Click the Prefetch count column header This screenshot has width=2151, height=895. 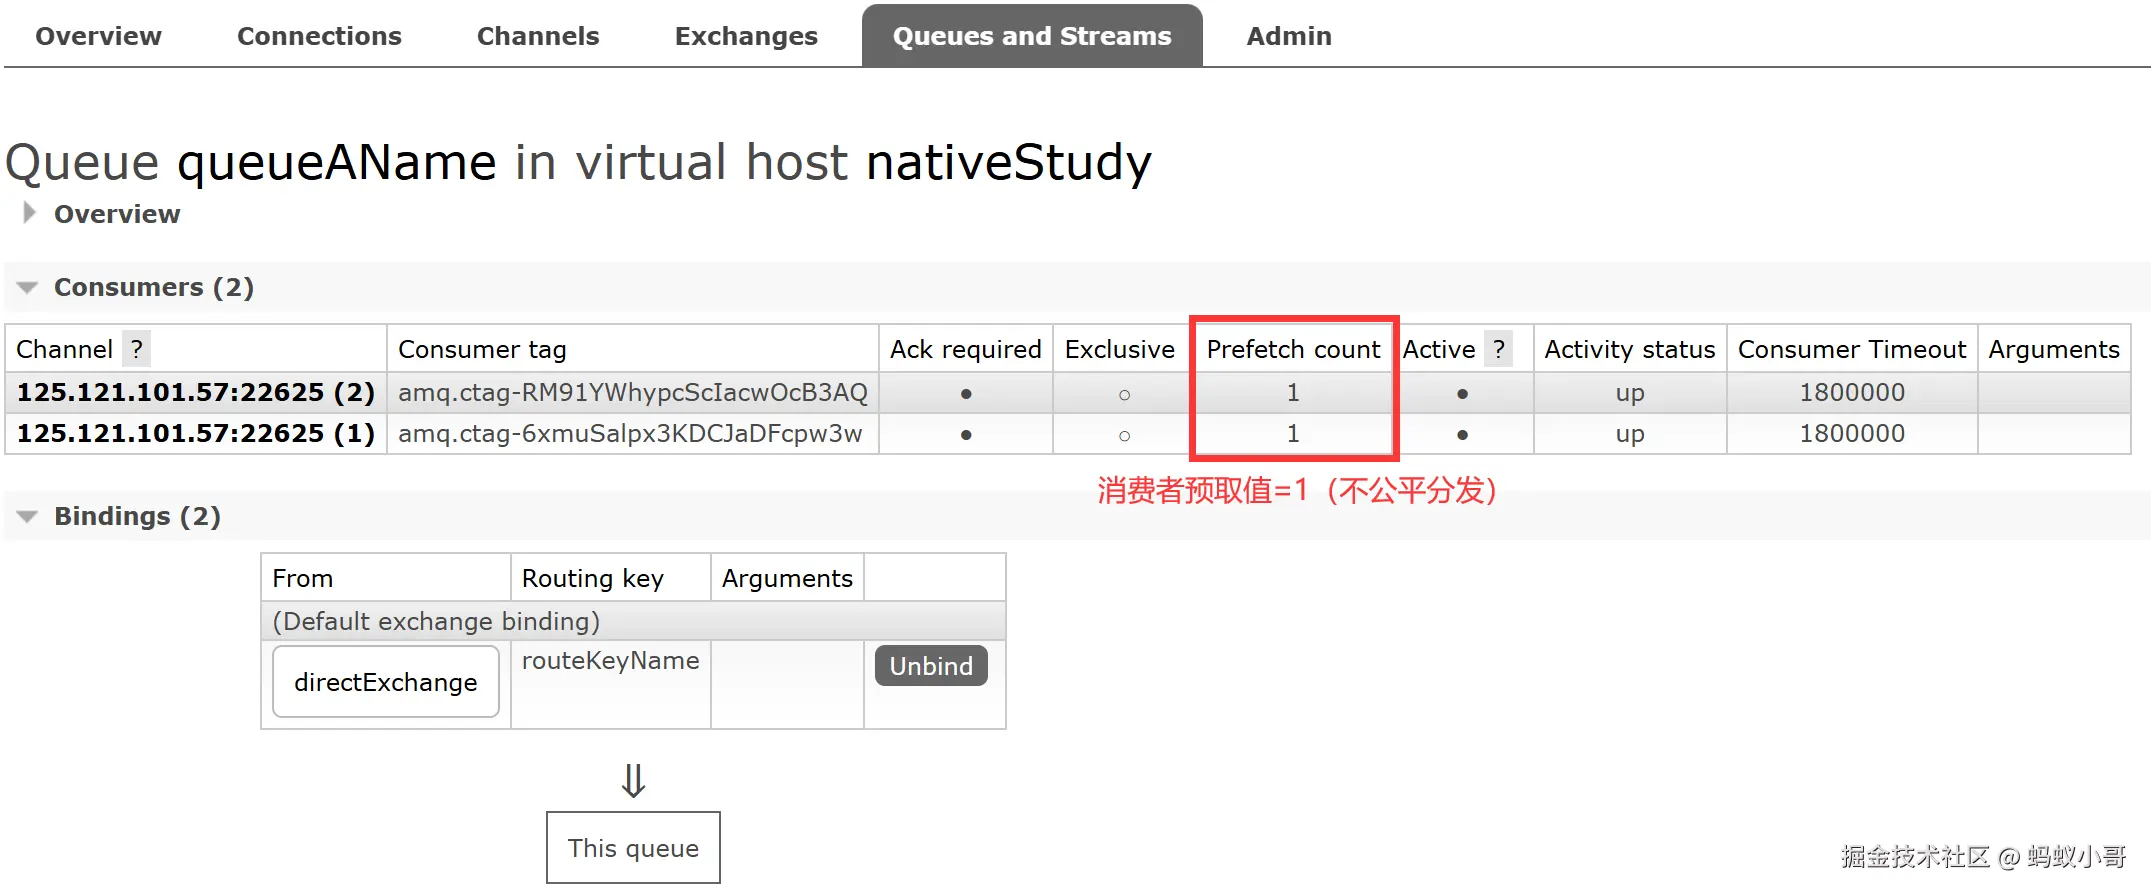(1293, 349)
